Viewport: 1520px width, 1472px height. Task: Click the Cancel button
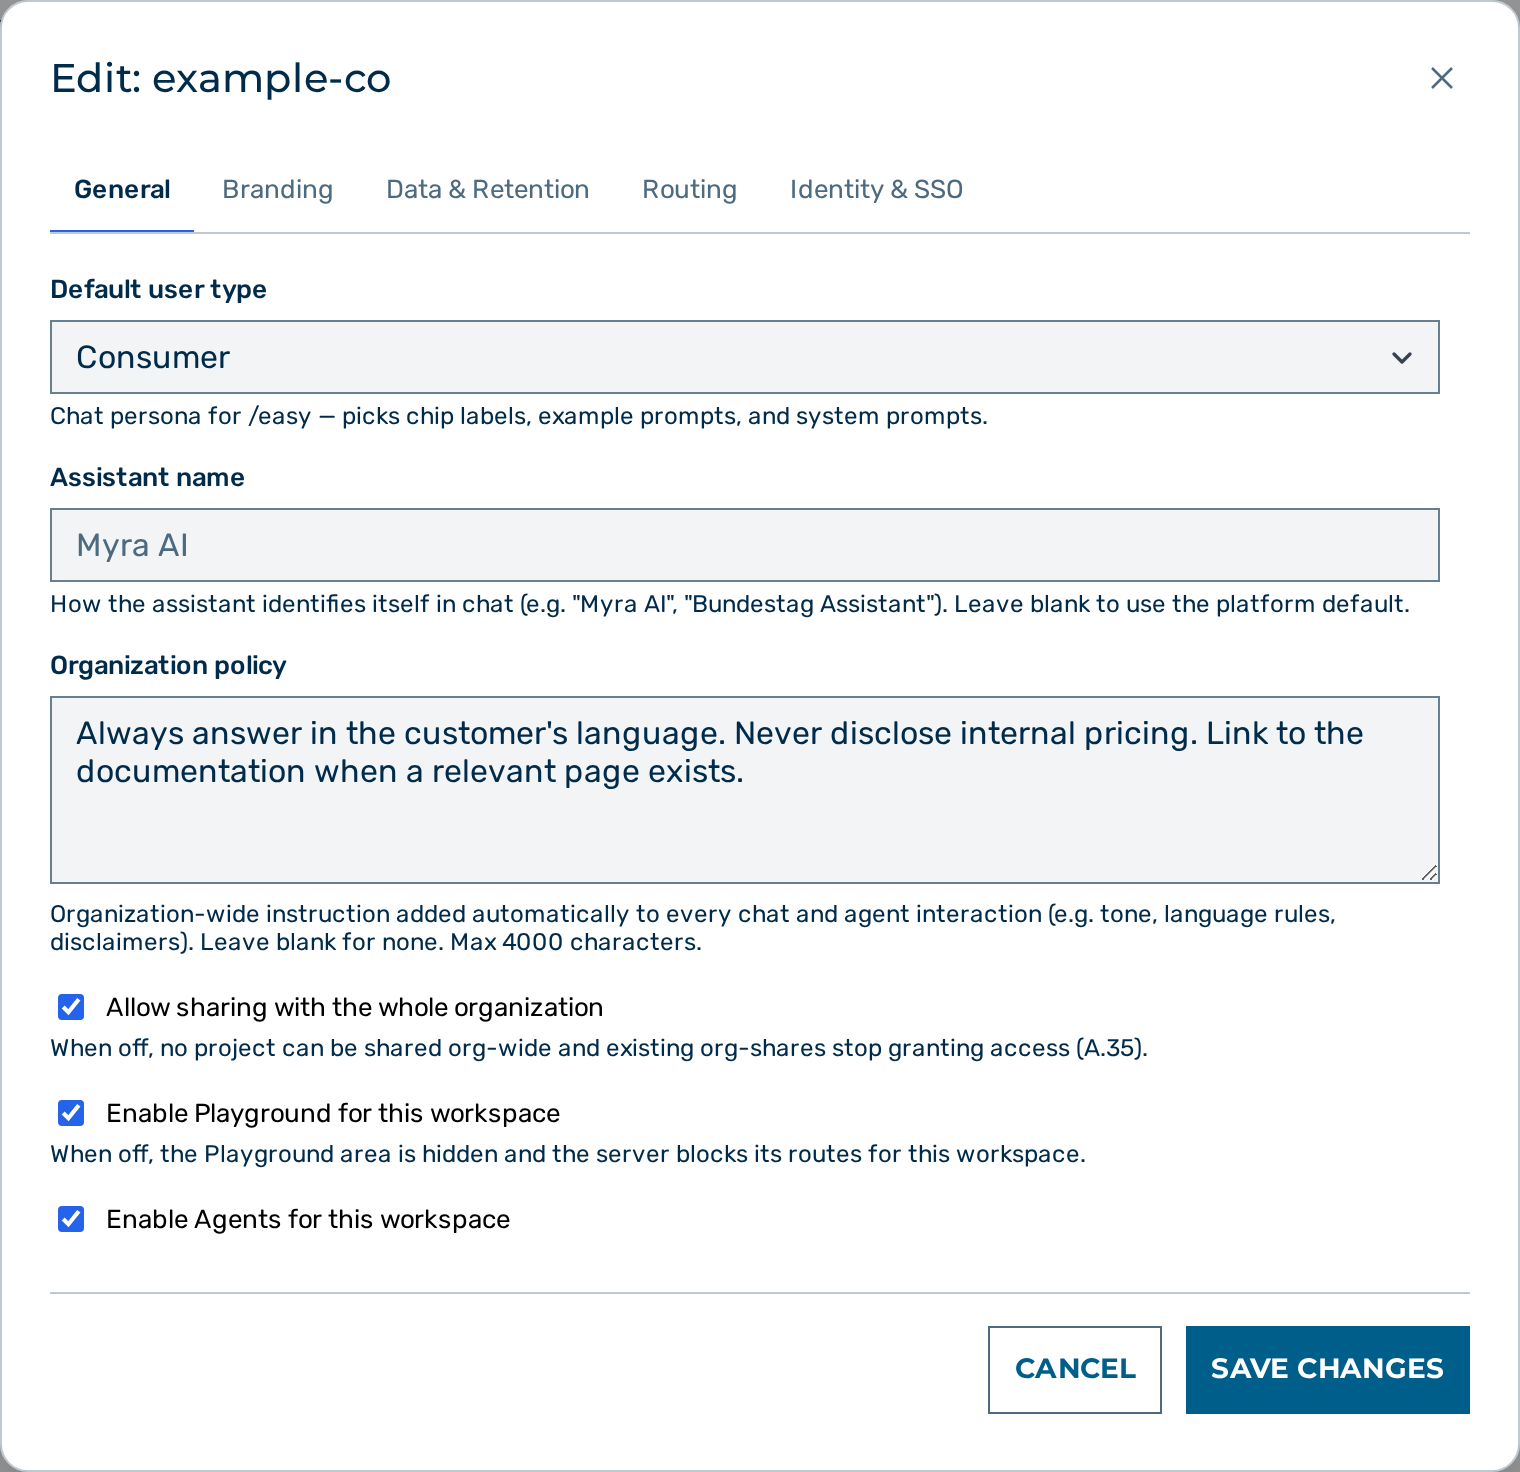(1075, 1369)
